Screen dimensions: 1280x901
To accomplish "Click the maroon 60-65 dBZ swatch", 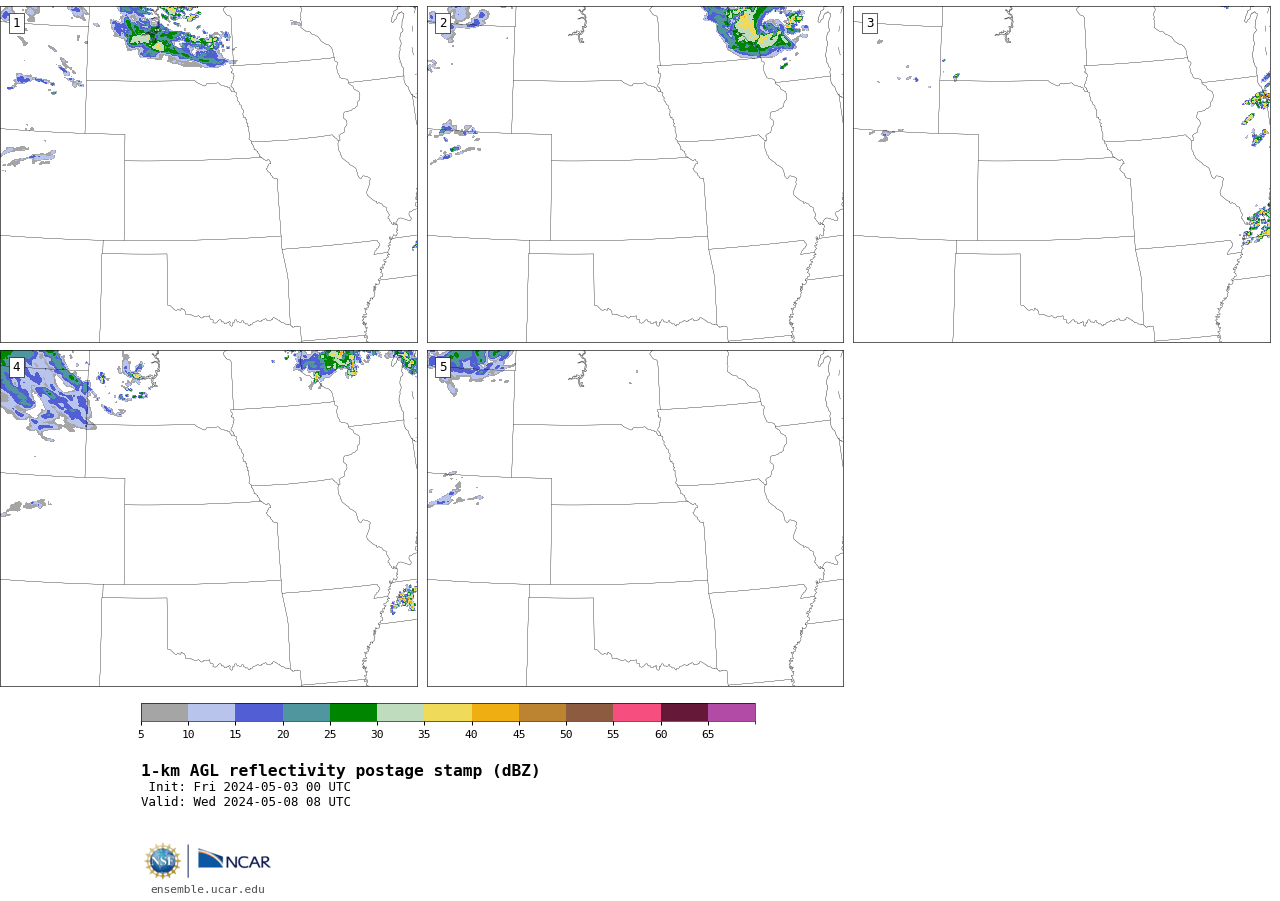I will point(684,713).
